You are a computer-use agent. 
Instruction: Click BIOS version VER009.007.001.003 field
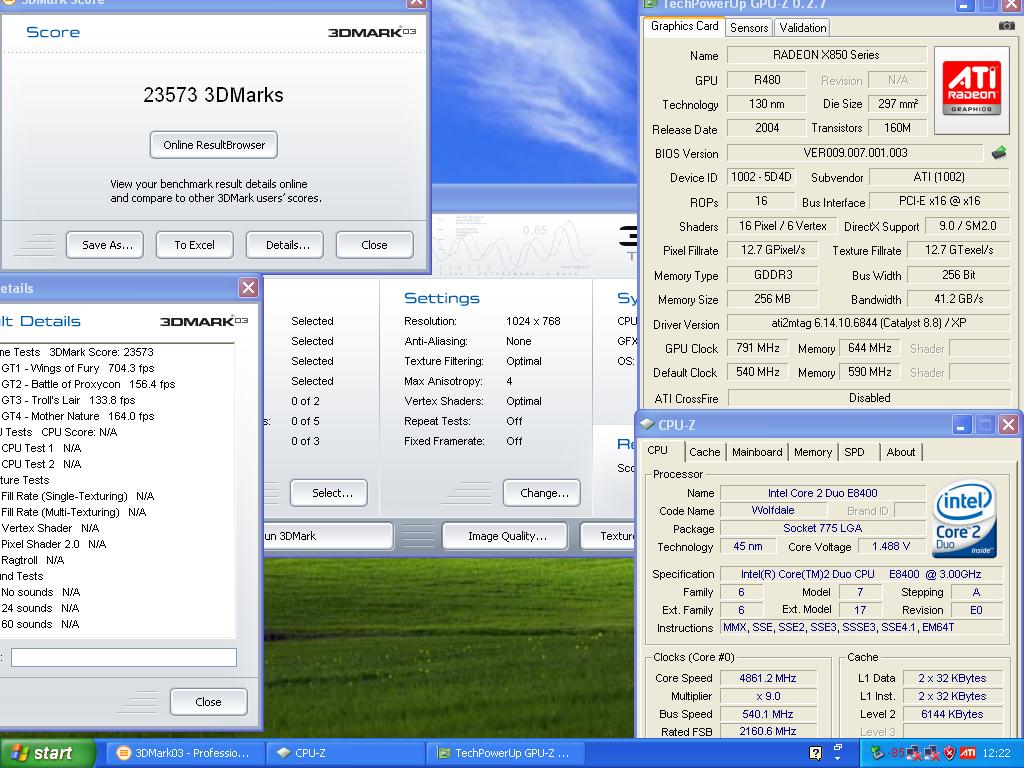coord(855,153)
